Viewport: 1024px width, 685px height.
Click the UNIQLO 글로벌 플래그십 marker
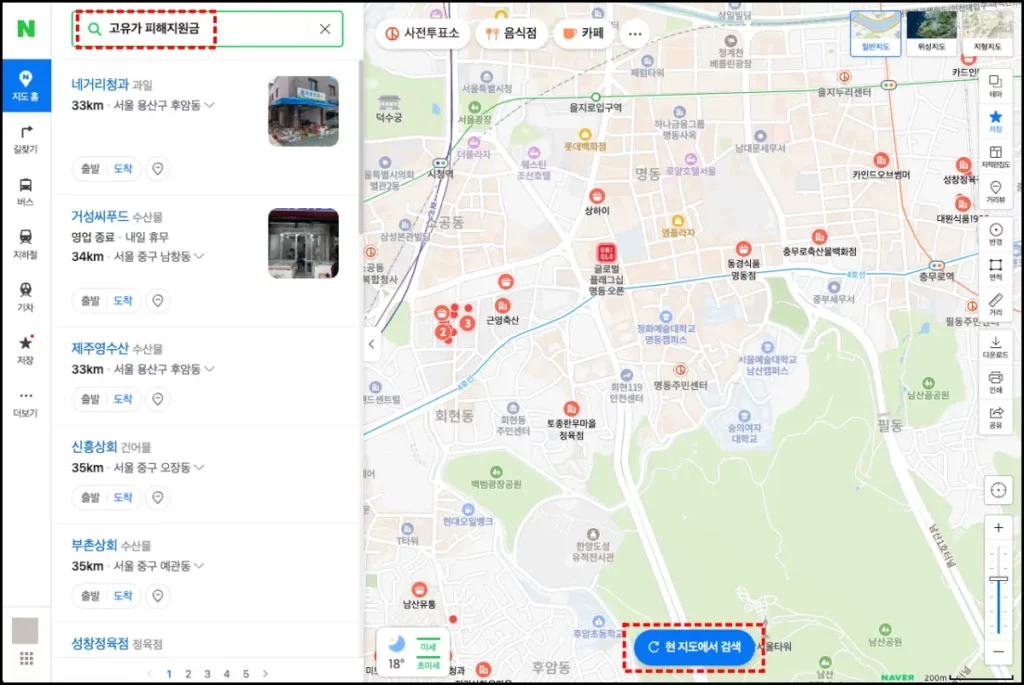tap(606, 253)
